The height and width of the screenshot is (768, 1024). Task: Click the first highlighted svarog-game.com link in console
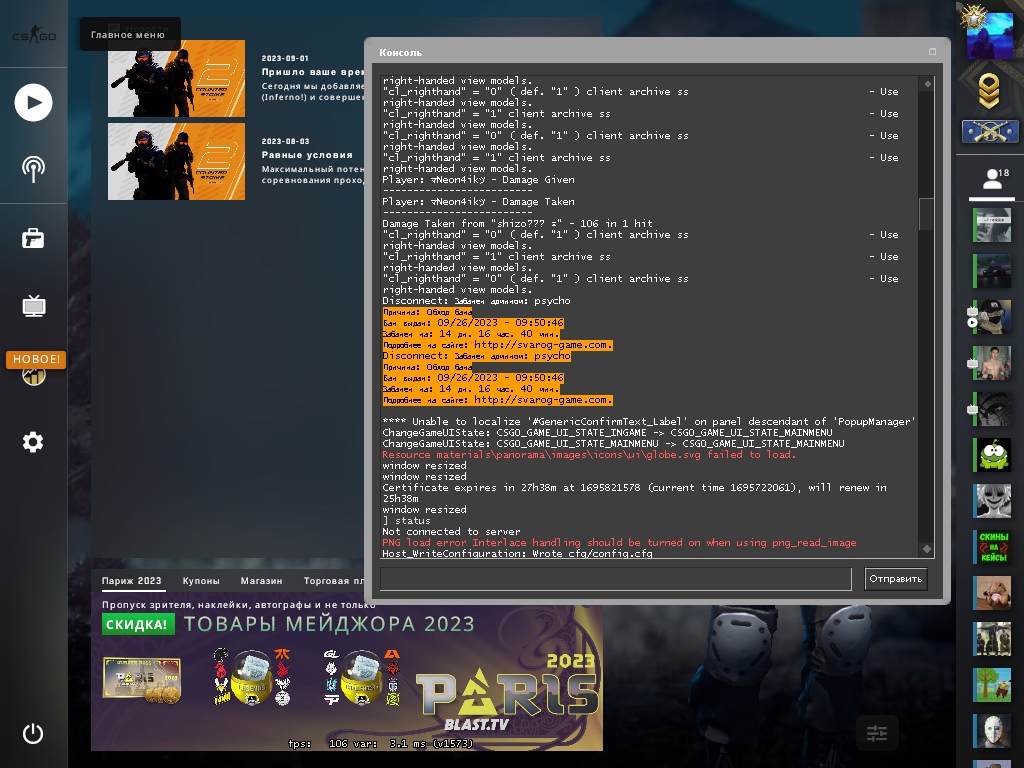pos(543,345)
